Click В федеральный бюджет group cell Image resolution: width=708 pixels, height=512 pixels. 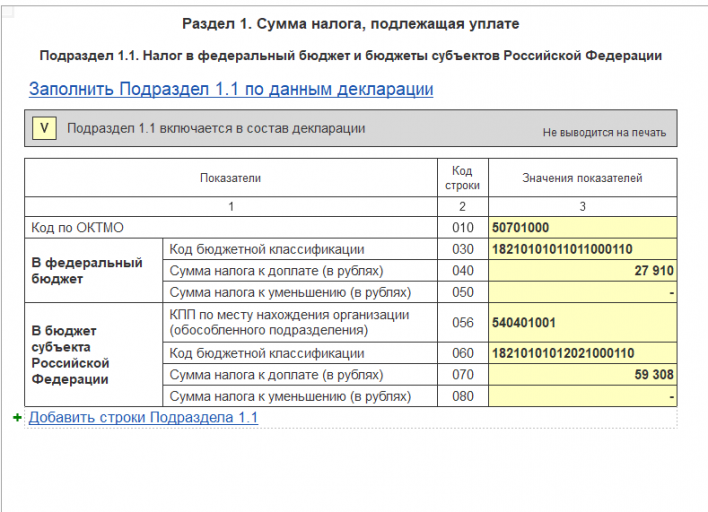[93, 271]
